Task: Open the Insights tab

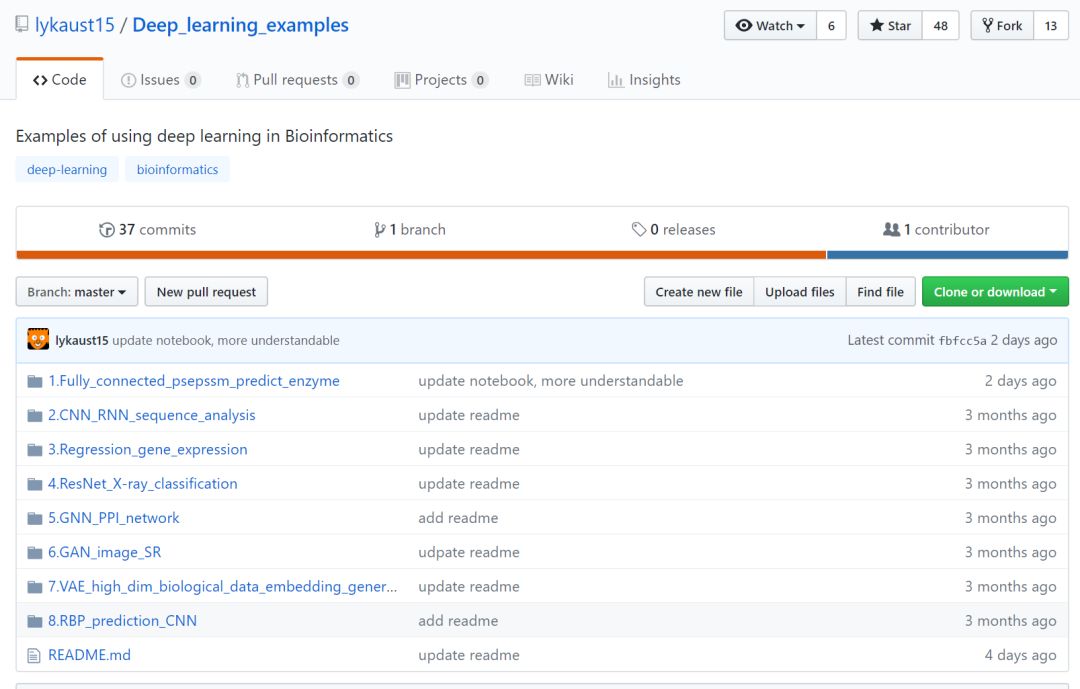Action: [644, 80]
